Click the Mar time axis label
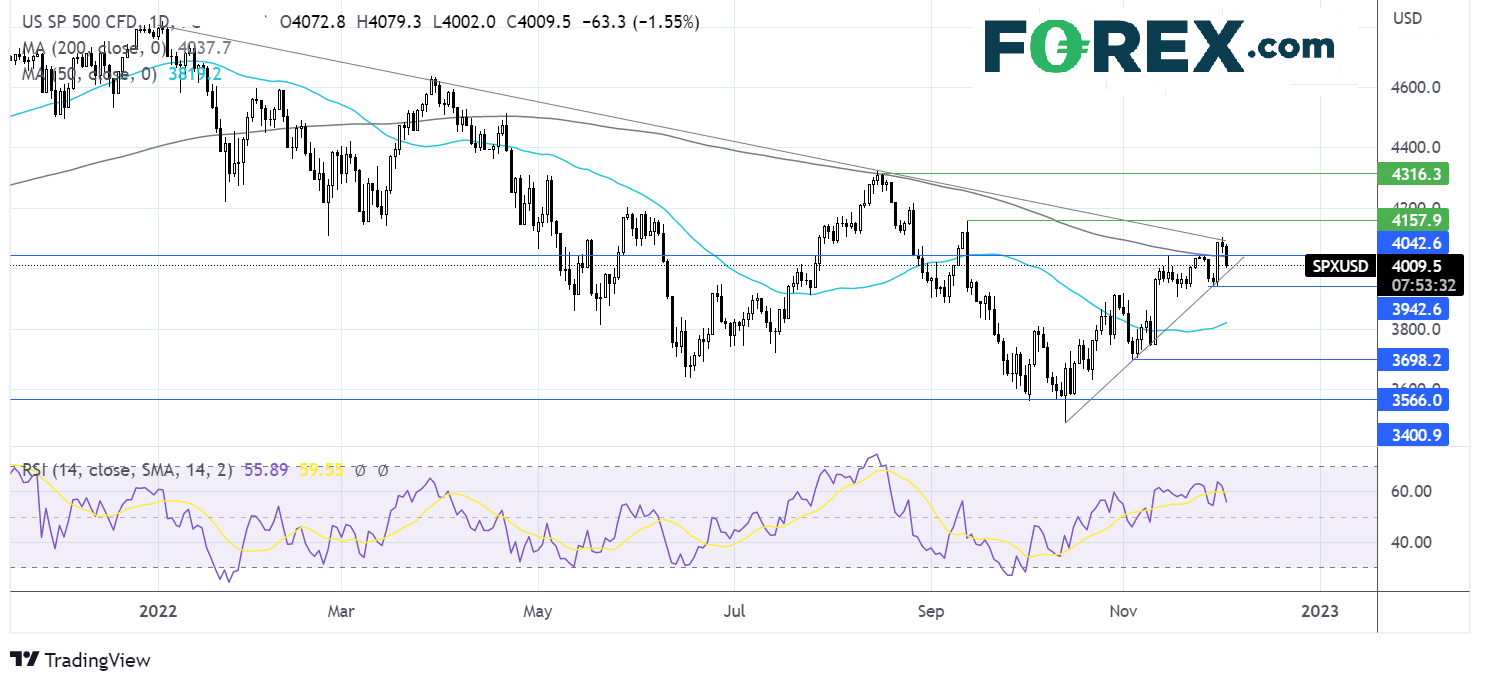 tap(341, 609)
